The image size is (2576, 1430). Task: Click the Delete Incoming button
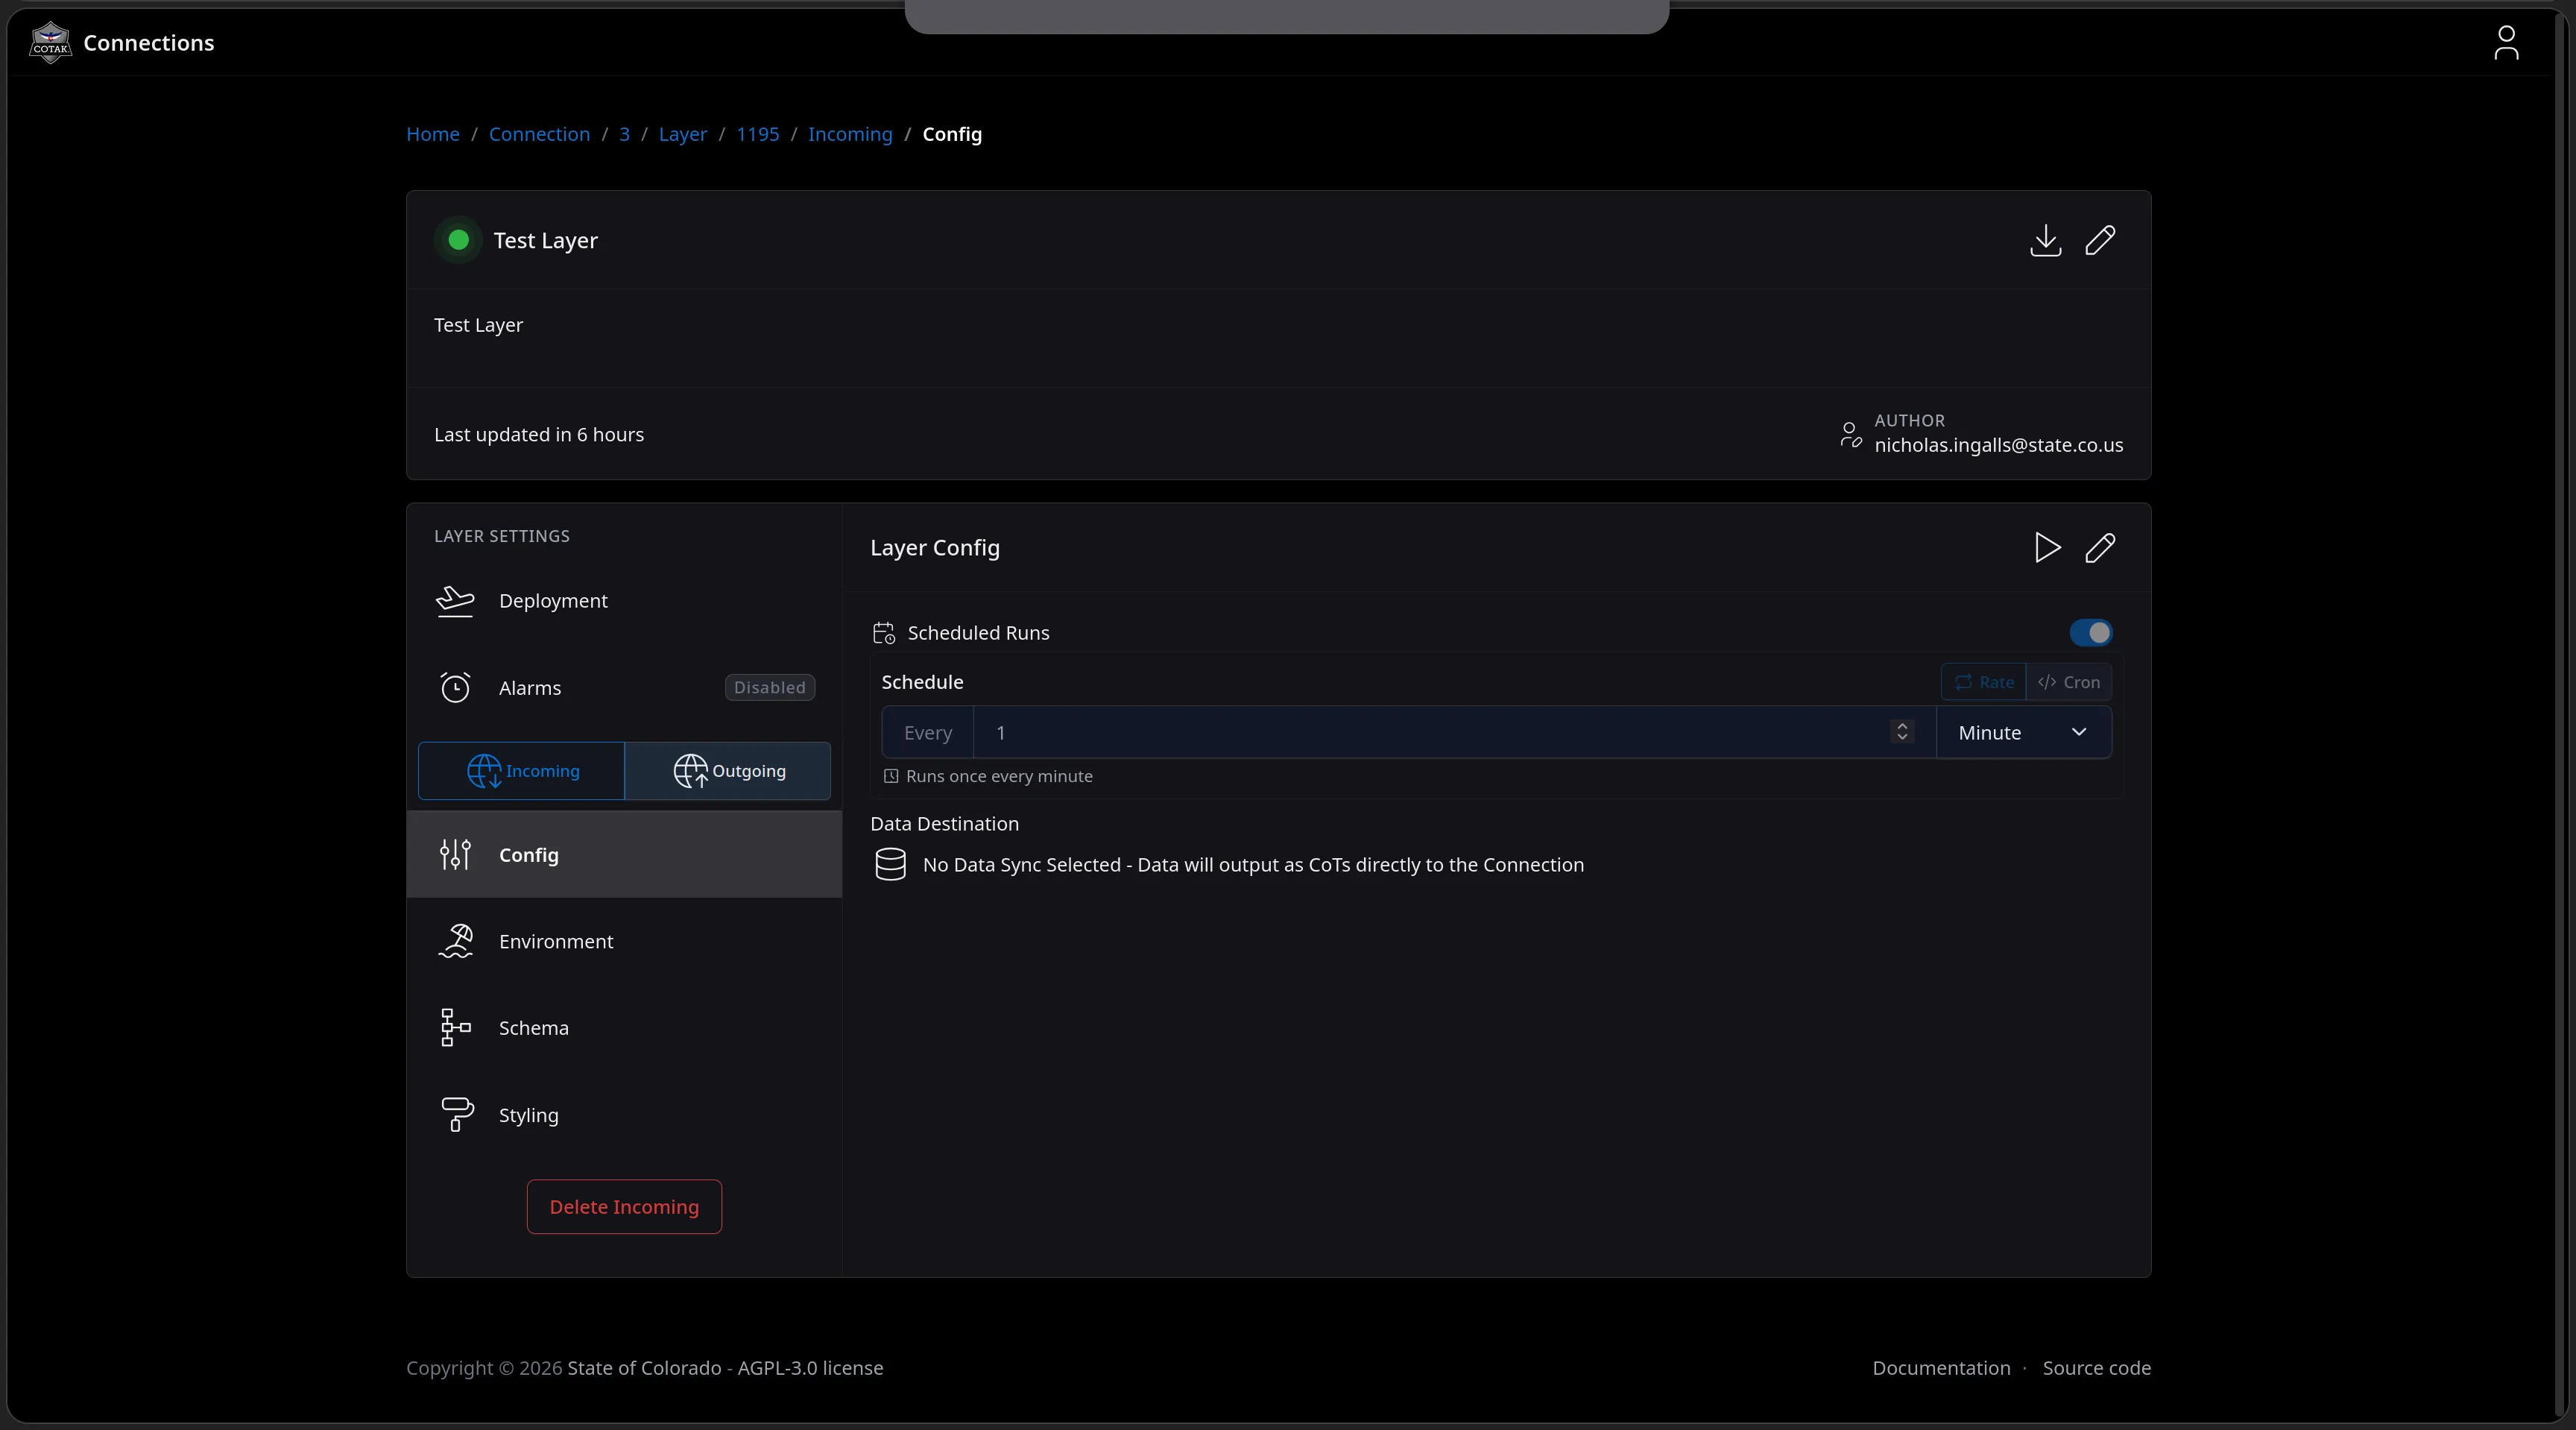pos(624,1207)
